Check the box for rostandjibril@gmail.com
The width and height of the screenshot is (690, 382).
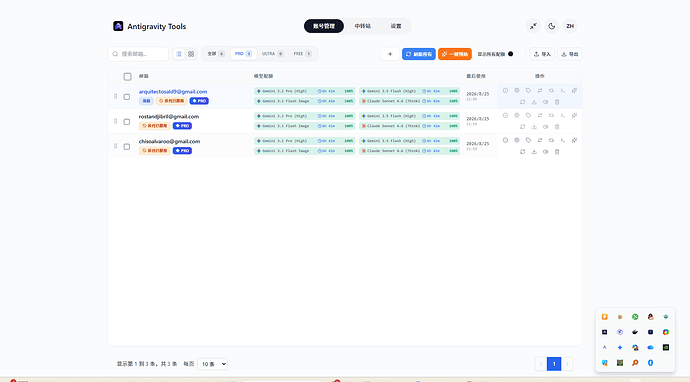pyautogui.click(x=127, y=121)
